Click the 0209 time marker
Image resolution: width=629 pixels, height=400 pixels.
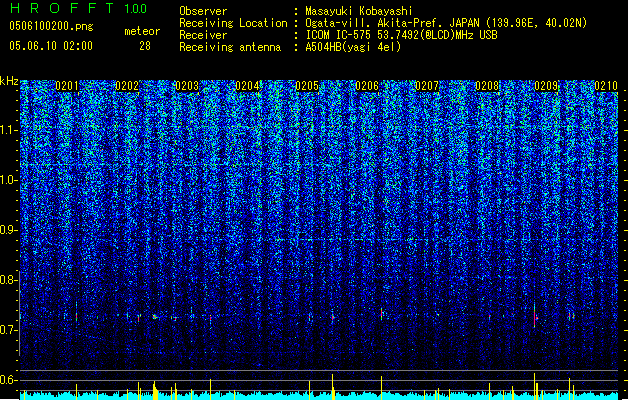point(546,86)
